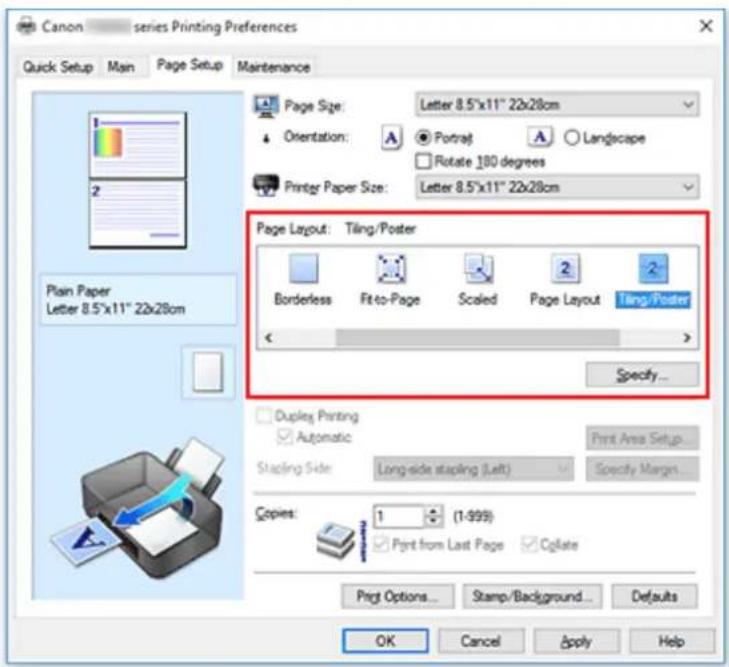Click the layout list right scroll arrow
729x667 pixels.
click(687, 337)
